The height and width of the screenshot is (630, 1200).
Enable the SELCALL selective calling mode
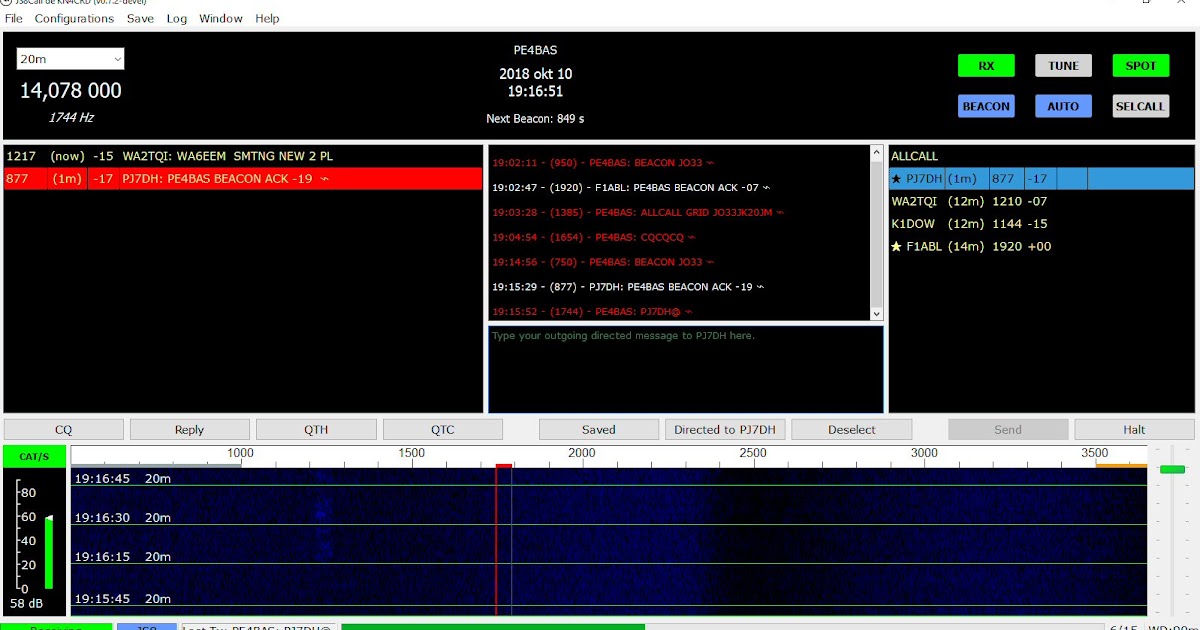point(1140,106)
